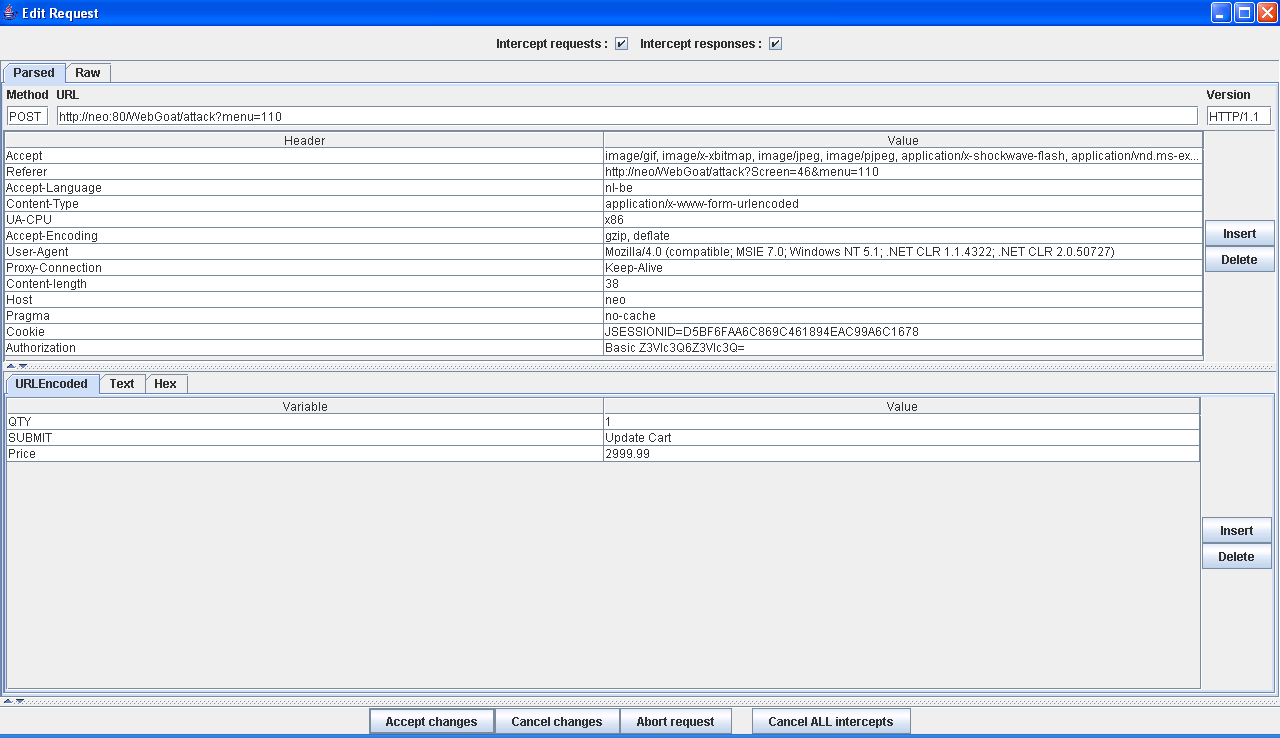Screen dimensions: 1280x738
Task: Disable the Intercept responses checkbox
Action: pyautogui.click(x=775, y=44)
